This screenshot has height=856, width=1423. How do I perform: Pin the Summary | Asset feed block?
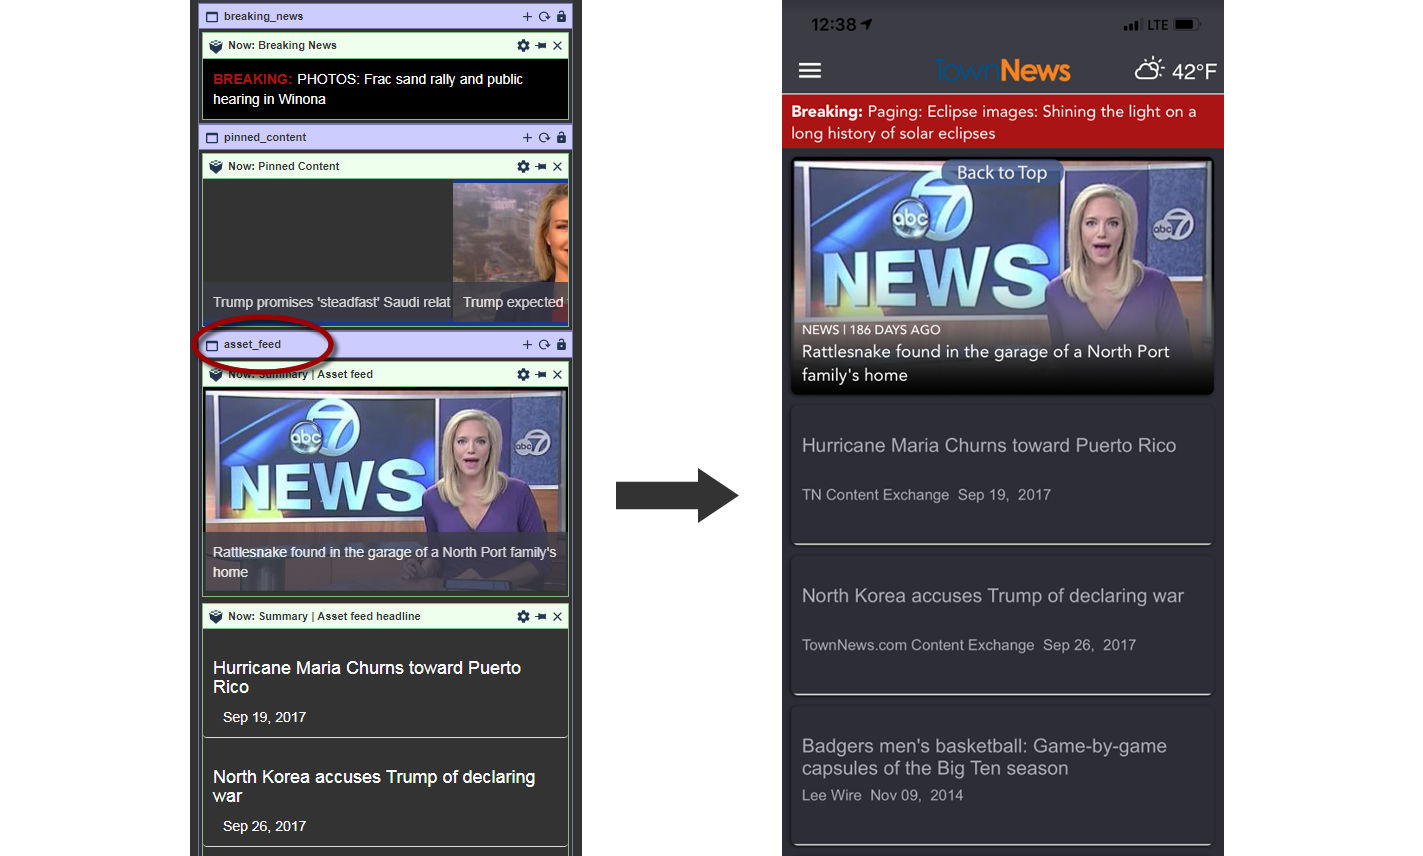(541, 374)
